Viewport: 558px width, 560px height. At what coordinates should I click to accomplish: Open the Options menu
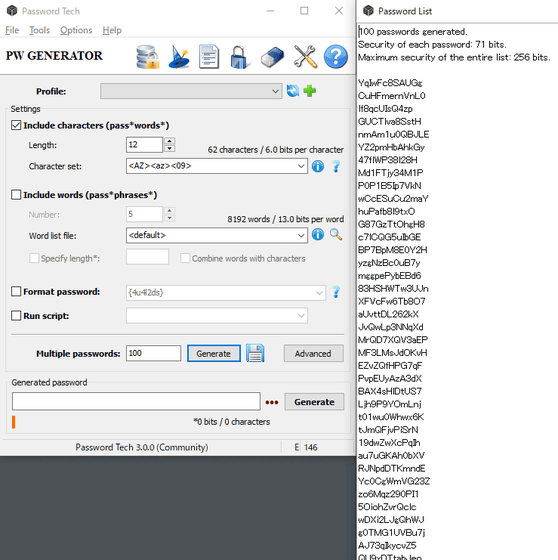[x=76, y=30]
